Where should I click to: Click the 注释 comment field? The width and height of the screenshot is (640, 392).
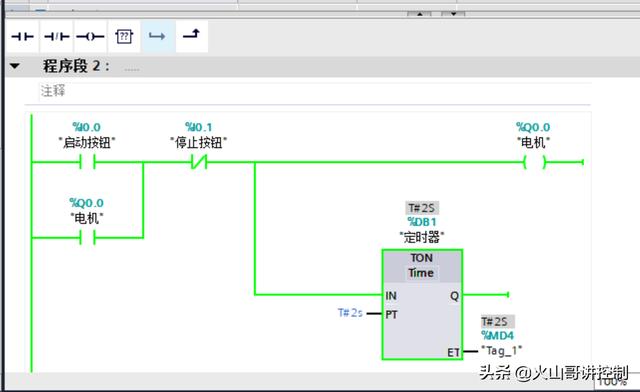click(x=314, y=91)
